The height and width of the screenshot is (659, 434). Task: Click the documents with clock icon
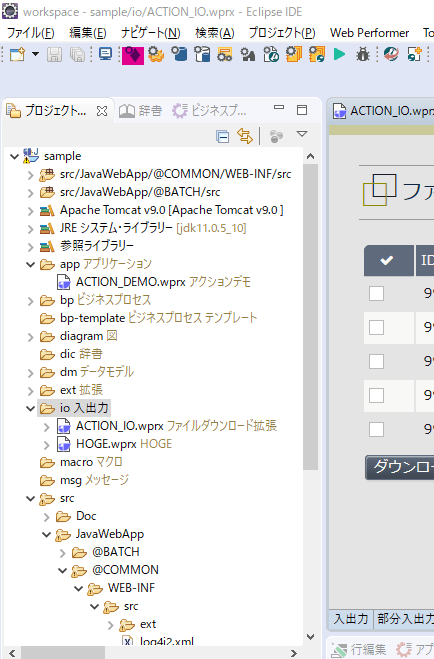tap(271, 55)
